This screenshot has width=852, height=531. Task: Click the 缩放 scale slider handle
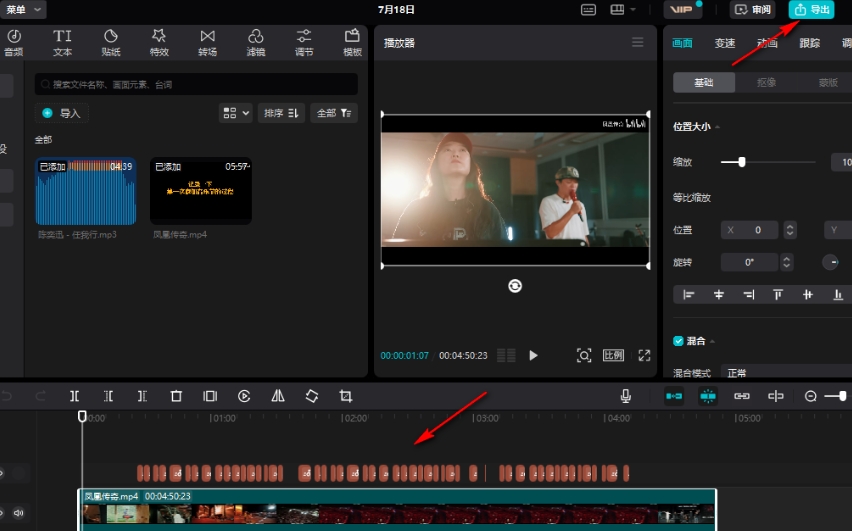[741, 161]
